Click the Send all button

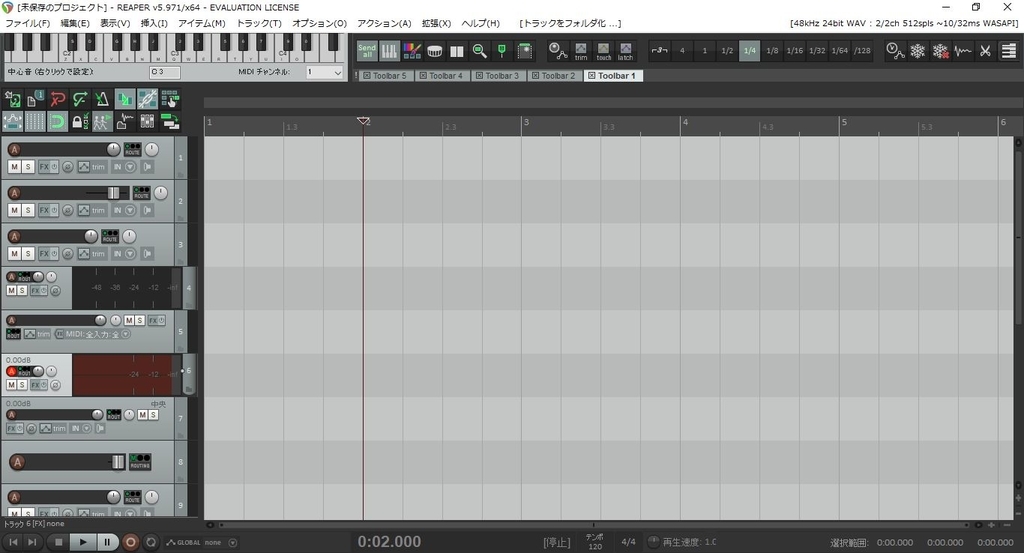tap(367, 50)
